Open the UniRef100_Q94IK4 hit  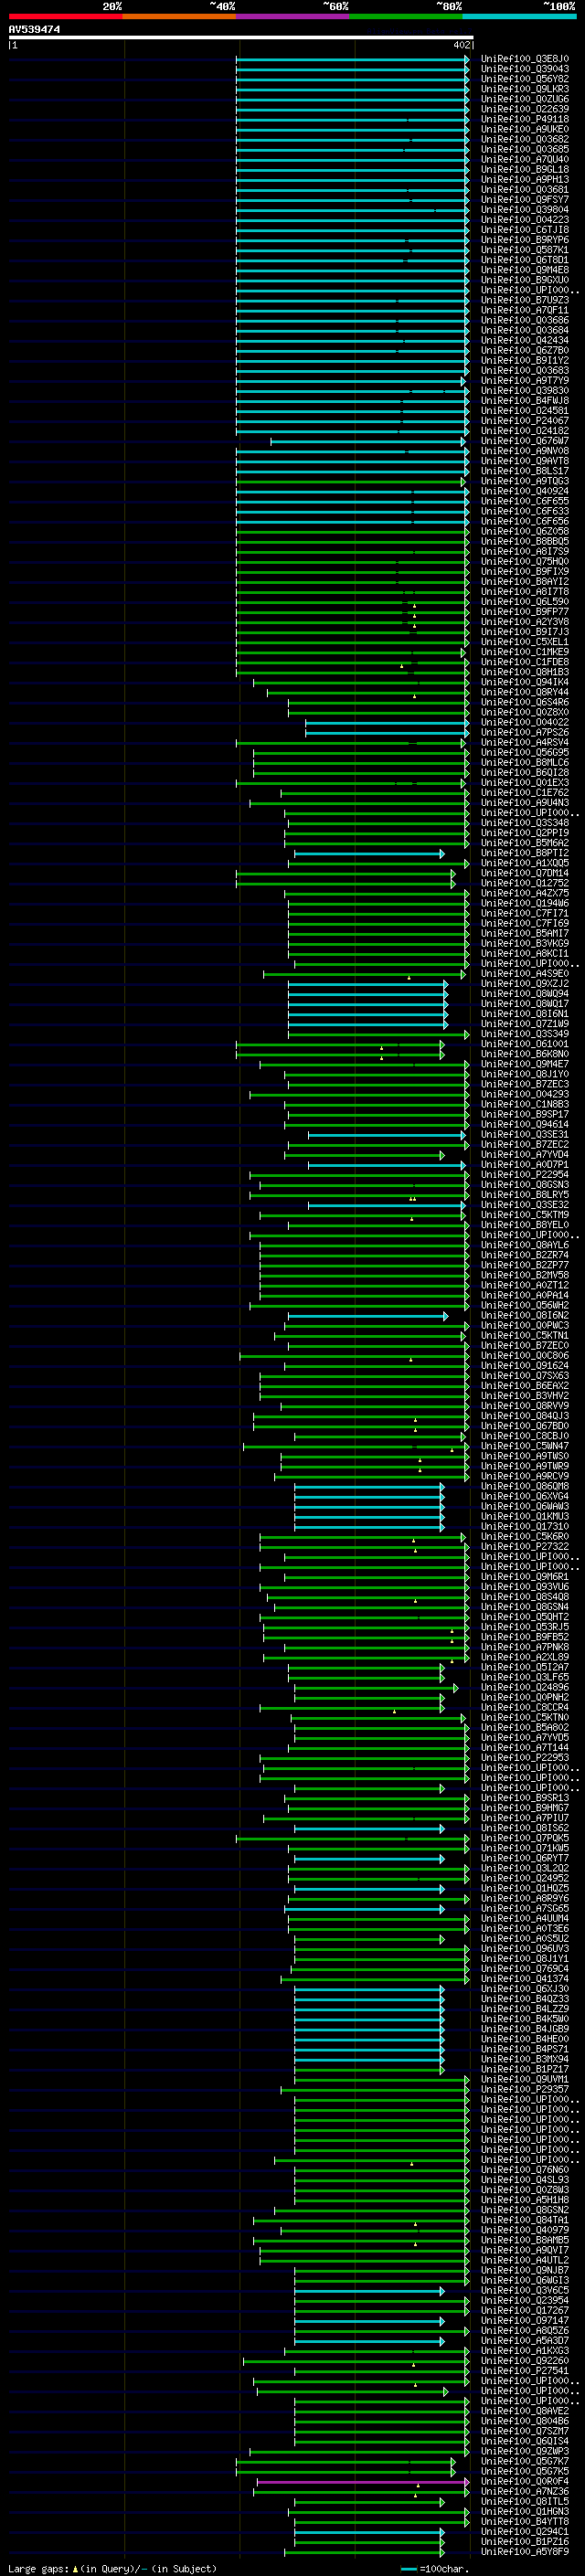point(525,682)
